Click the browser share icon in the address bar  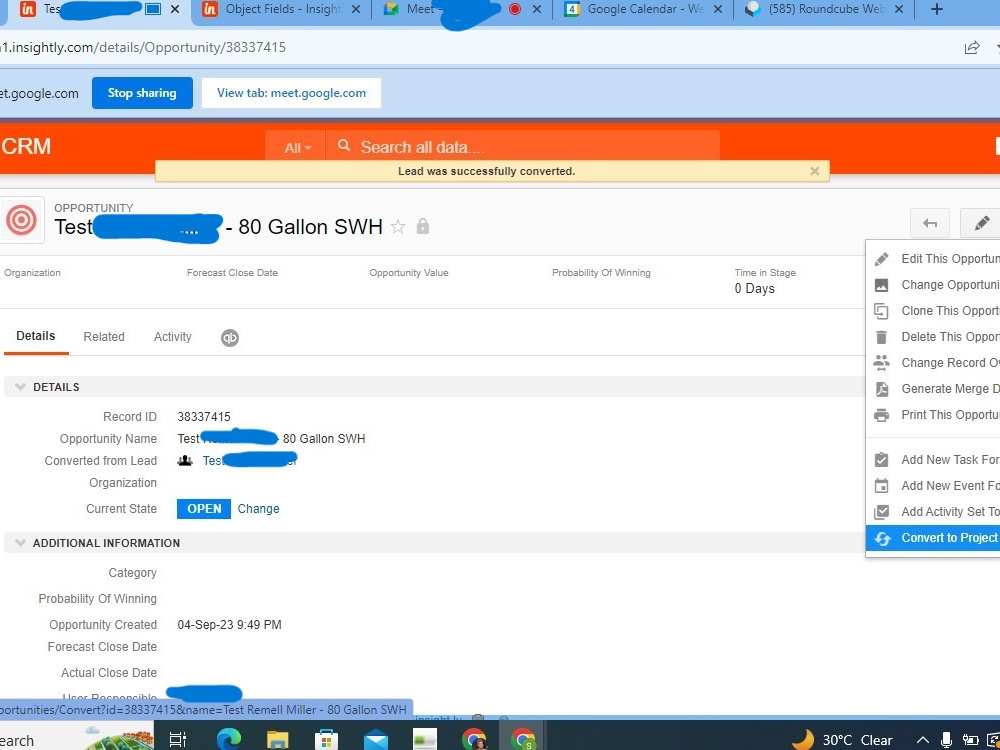click(x=972, y=48)
